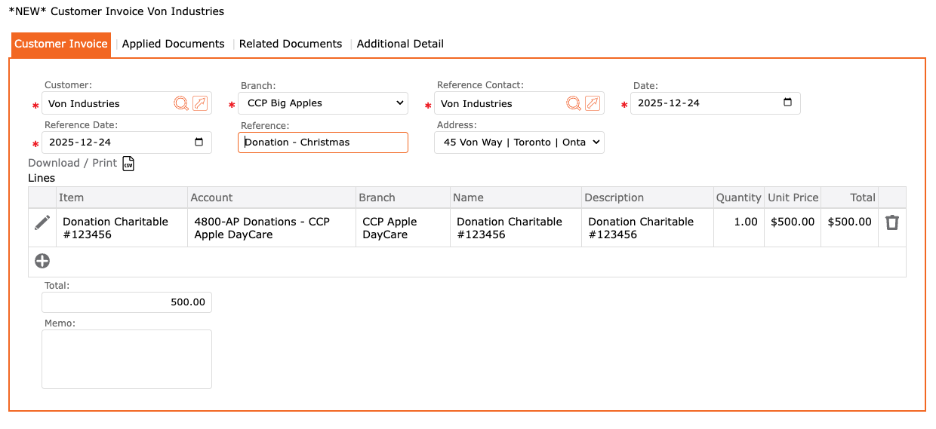The image size is (936, 429).
Task: Click the Download / Print link
Action: click(x=72, y=163)
